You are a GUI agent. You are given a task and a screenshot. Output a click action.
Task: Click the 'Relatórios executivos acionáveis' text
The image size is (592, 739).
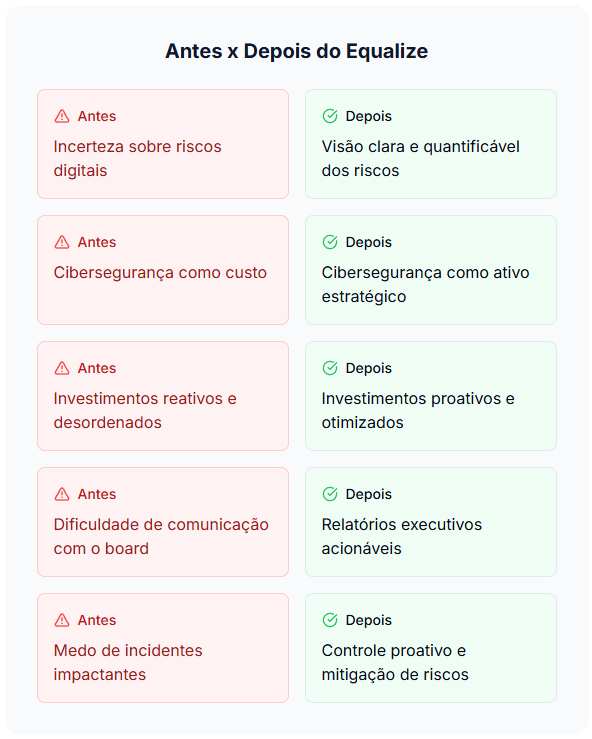click(402, 536)
